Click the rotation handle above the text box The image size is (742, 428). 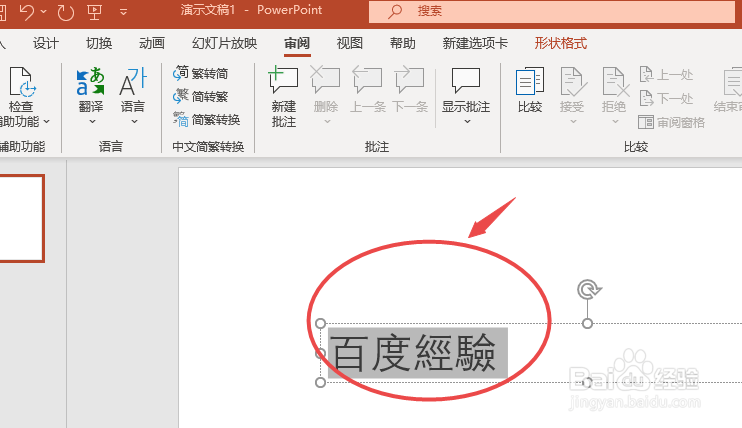588,289
